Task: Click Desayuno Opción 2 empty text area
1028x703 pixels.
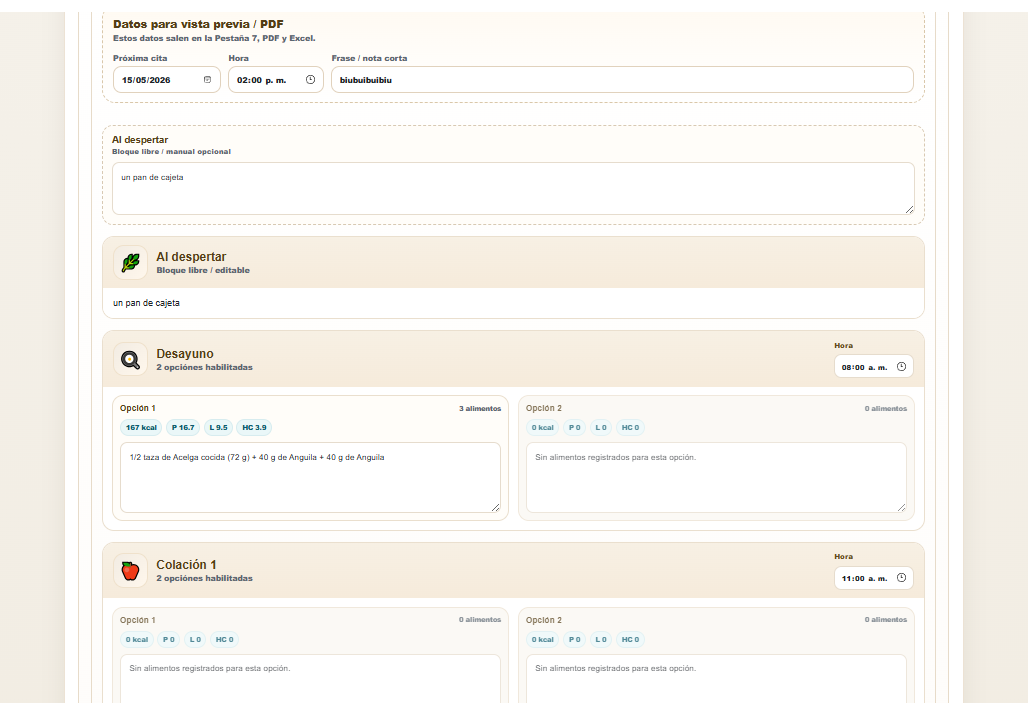Action: [x=716, y=477]
